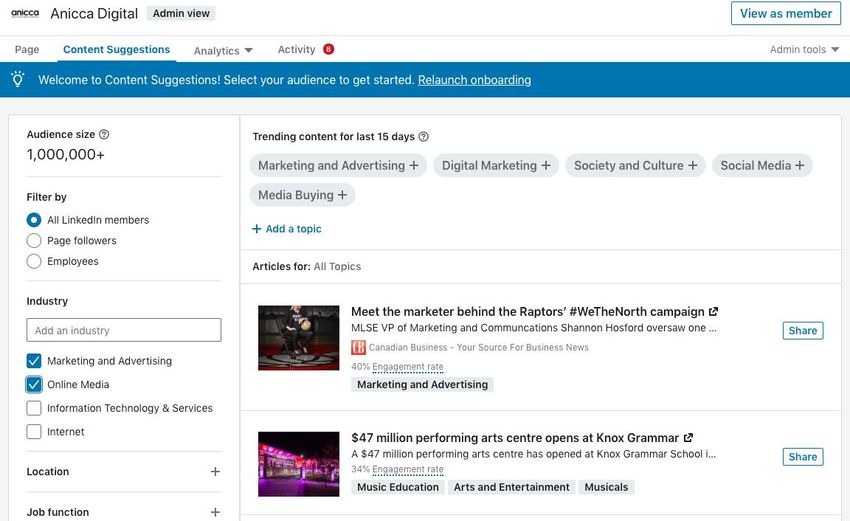Click the external link icon beside Knox Grammar title
Image resolution: width=850 pixels, height=521 pixels.
(x=688, y=438)
